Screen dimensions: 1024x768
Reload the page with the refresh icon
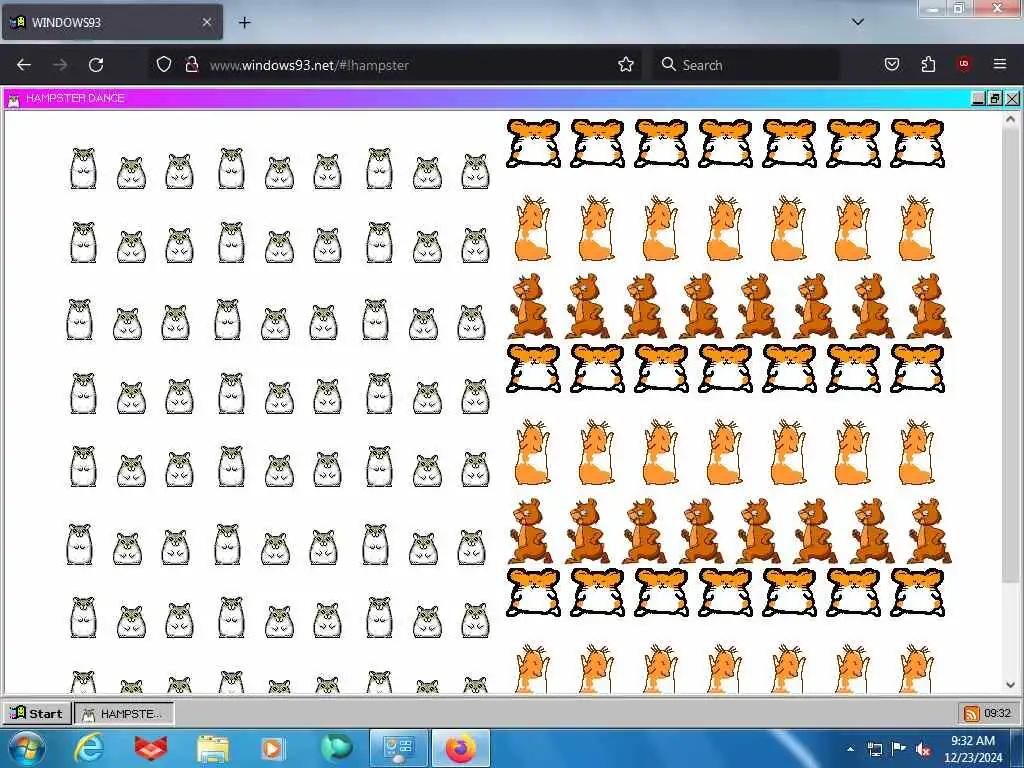(96, 65)
